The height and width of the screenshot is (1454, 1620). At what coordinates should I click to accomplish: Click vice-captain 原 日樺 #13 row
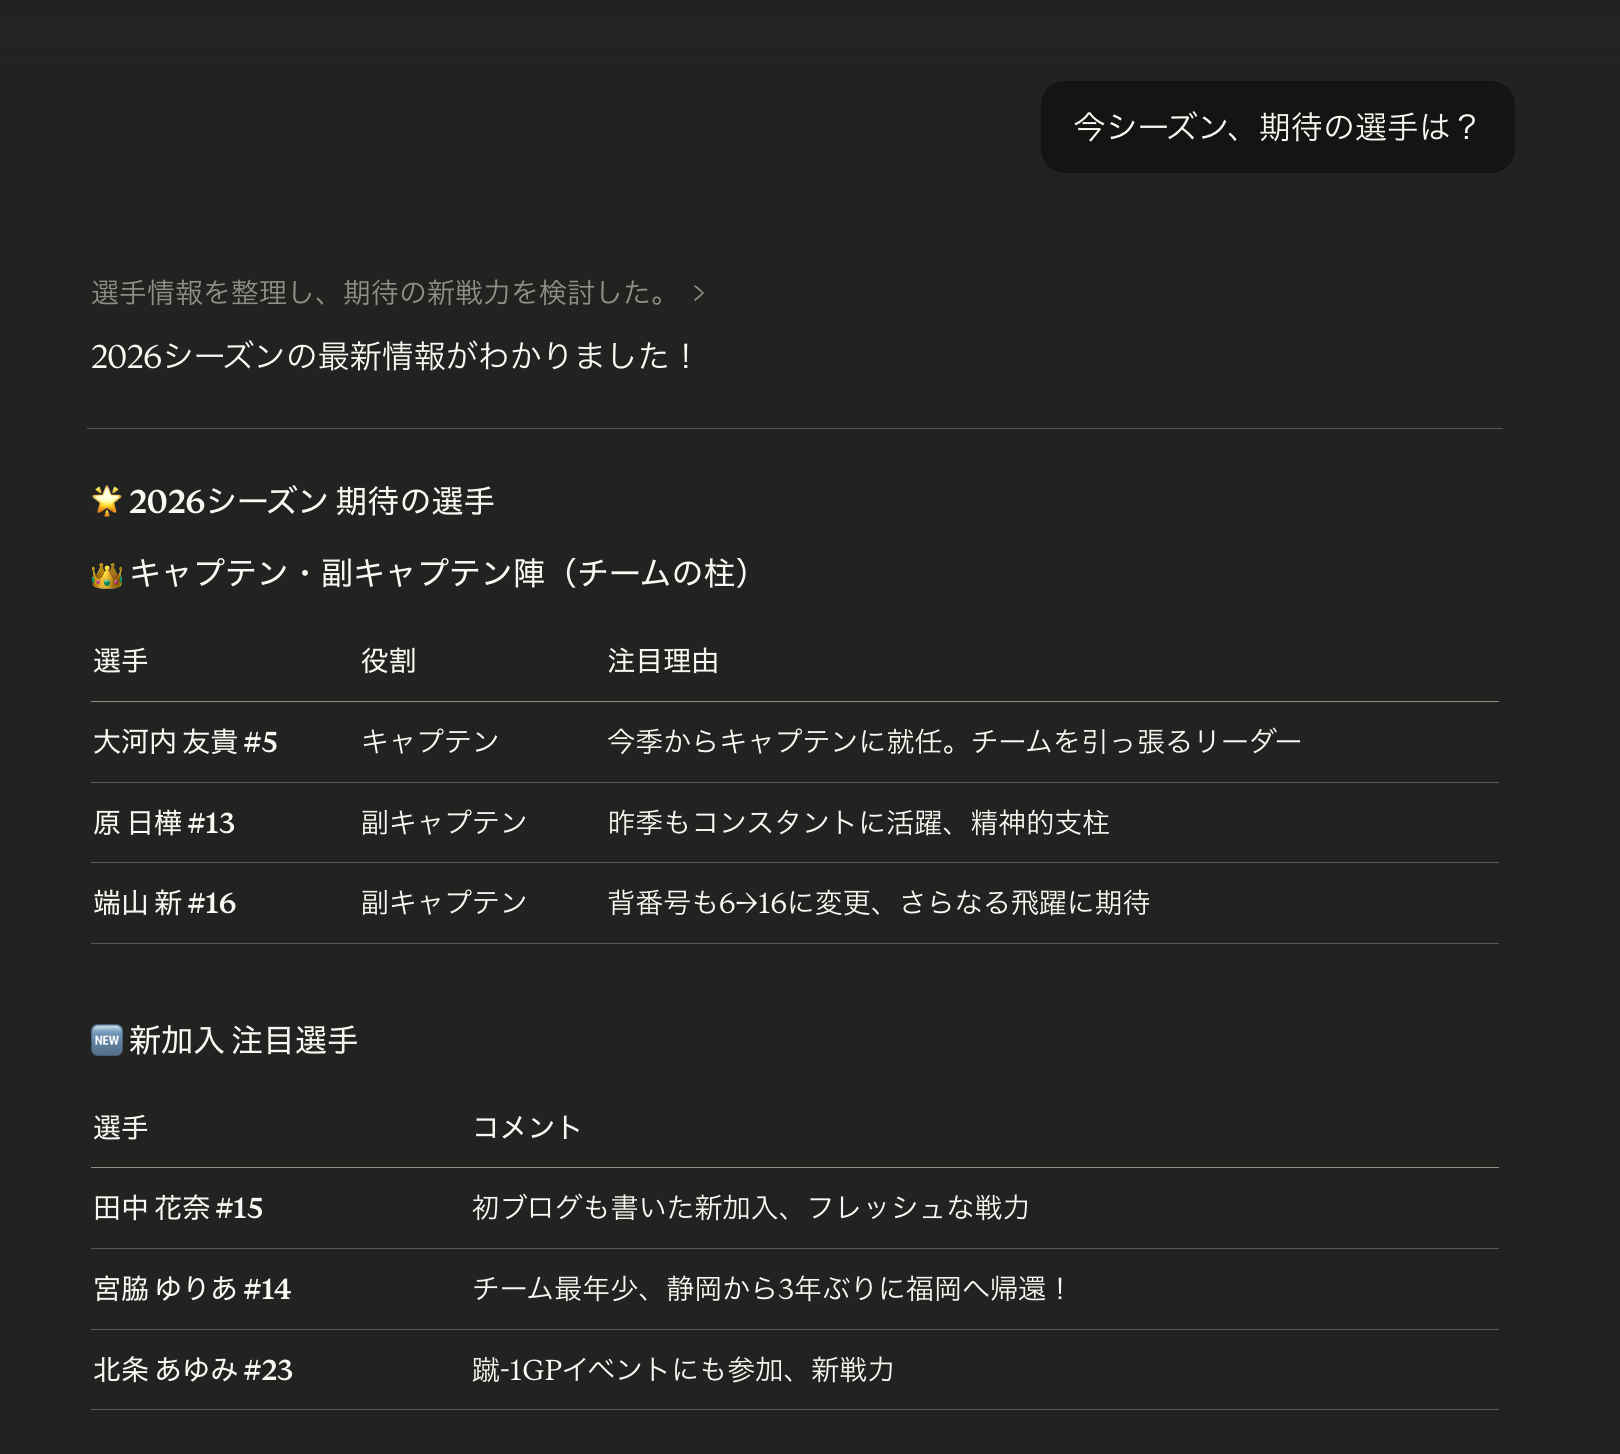pyautogui.click(x=165, y=822)
